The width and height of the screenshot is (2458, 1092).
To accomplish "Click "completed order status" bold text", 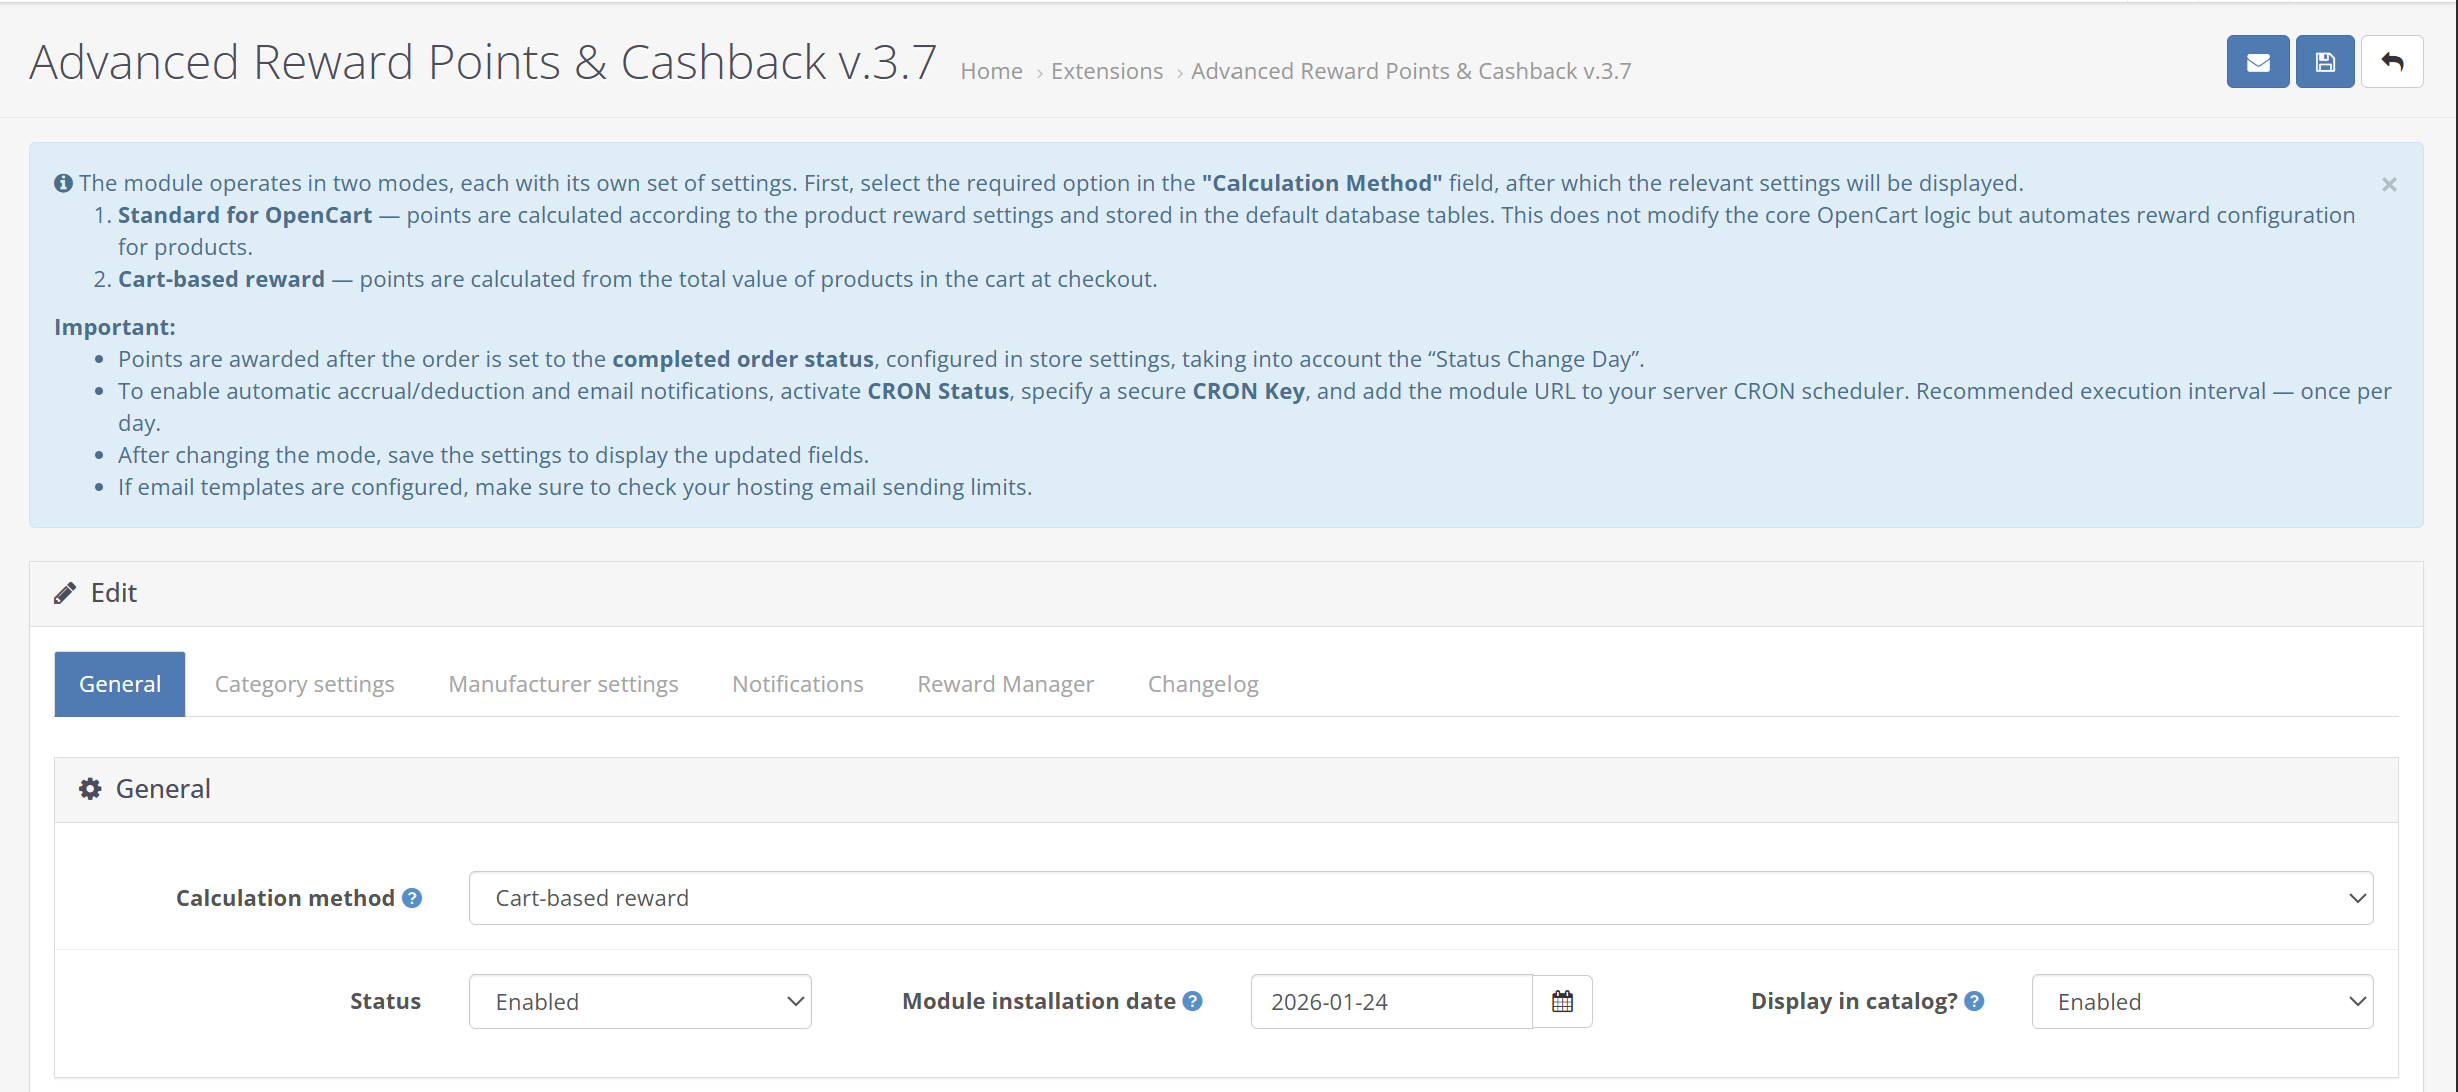I will 743,359.
